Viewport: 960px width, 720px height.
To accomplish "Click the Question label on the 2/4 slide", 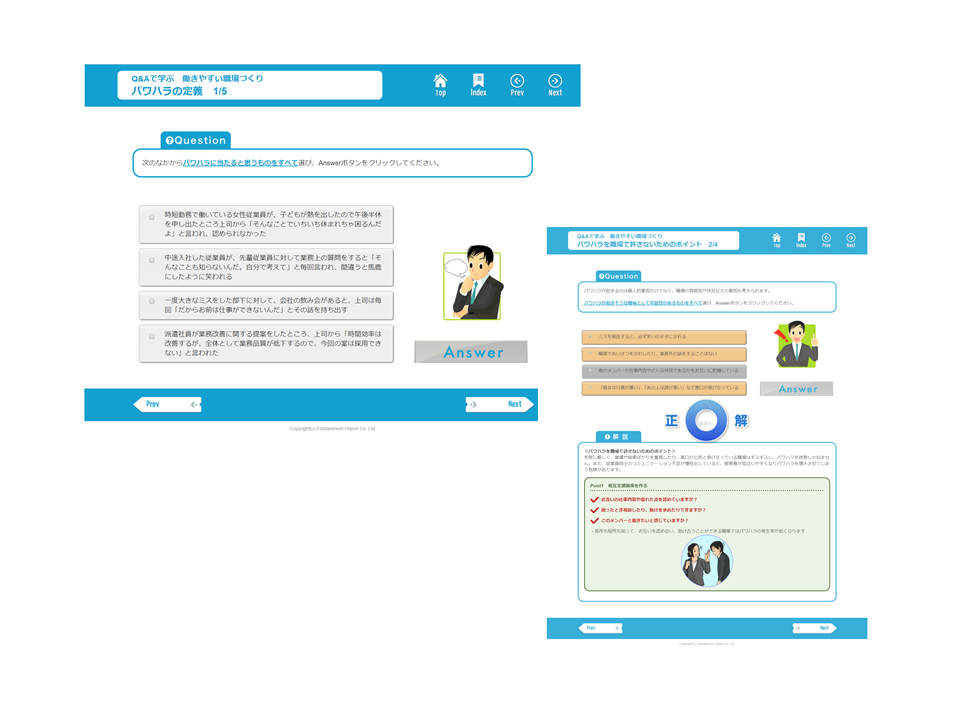I will click(618, 276).
